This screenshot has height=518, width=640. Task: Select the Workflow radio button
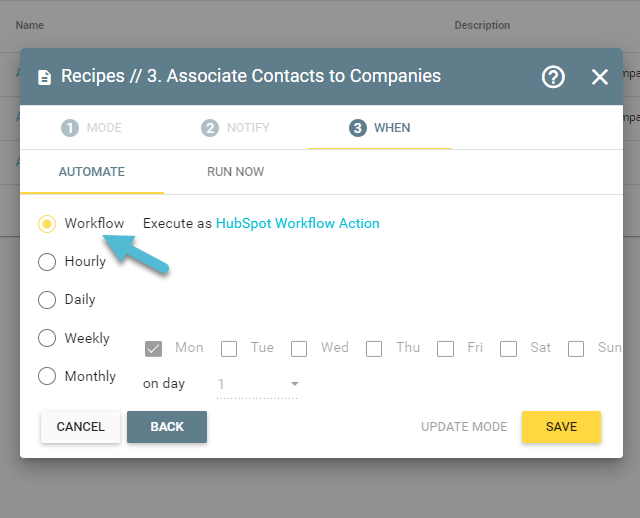(x=47, y=224)
